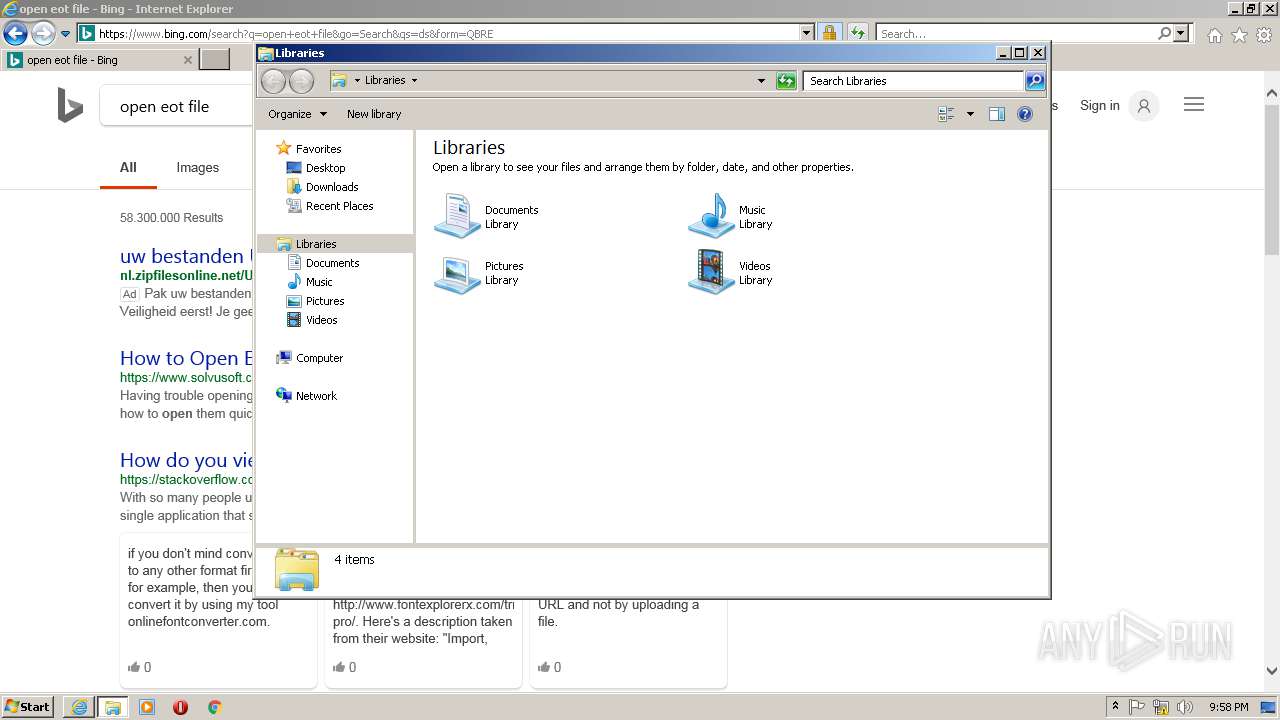
Task: Open Internet Explorer Favorites star
Action: tap(1239, 35)
